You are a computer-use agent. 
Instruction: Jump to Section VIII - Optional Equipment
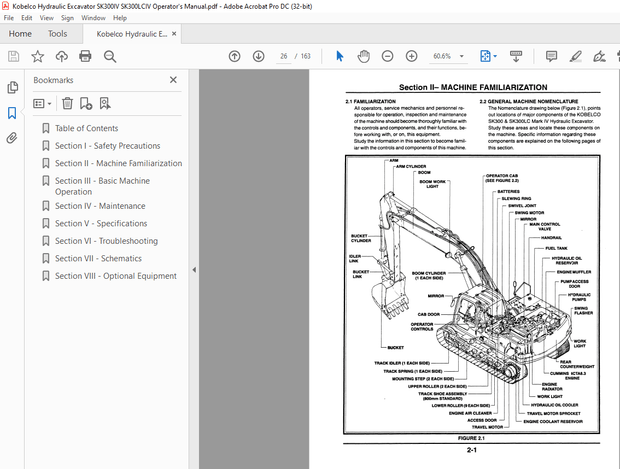[x=115, y=276]
